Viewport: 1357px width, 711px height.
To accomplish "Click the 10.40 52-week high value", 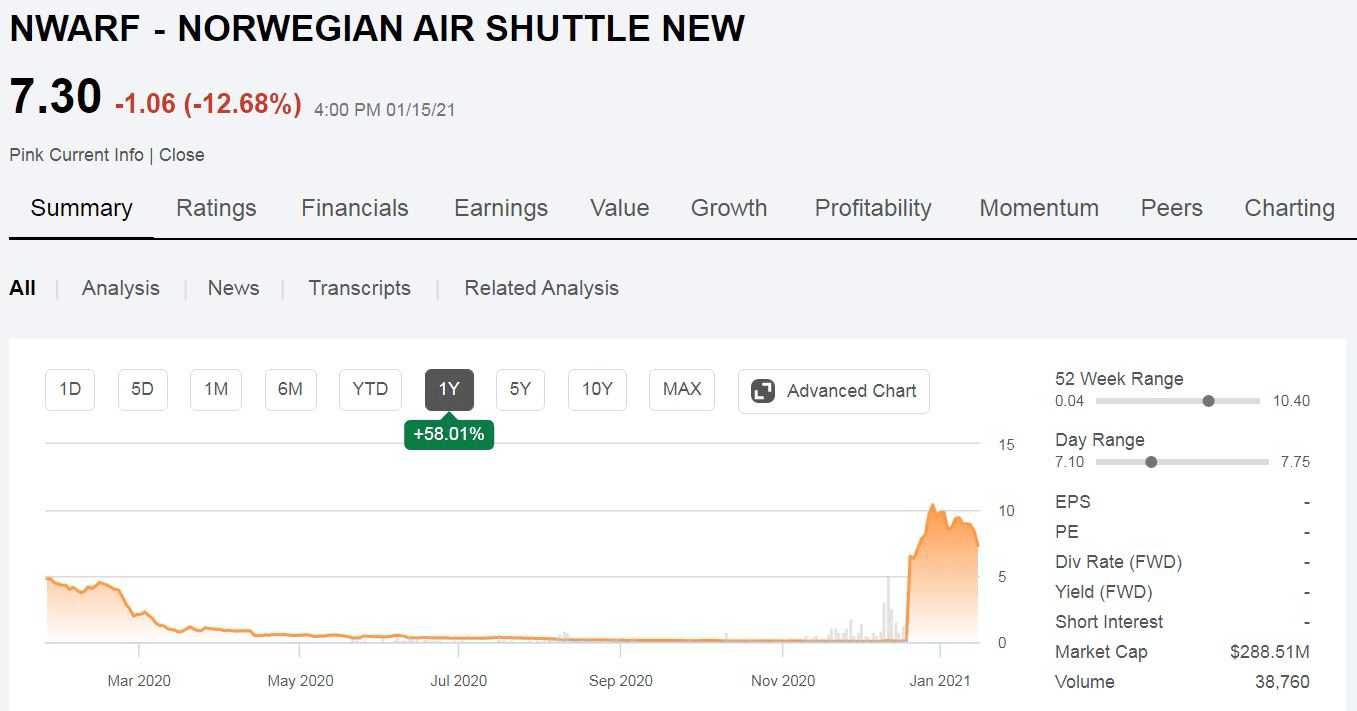I will point(1291,401).
